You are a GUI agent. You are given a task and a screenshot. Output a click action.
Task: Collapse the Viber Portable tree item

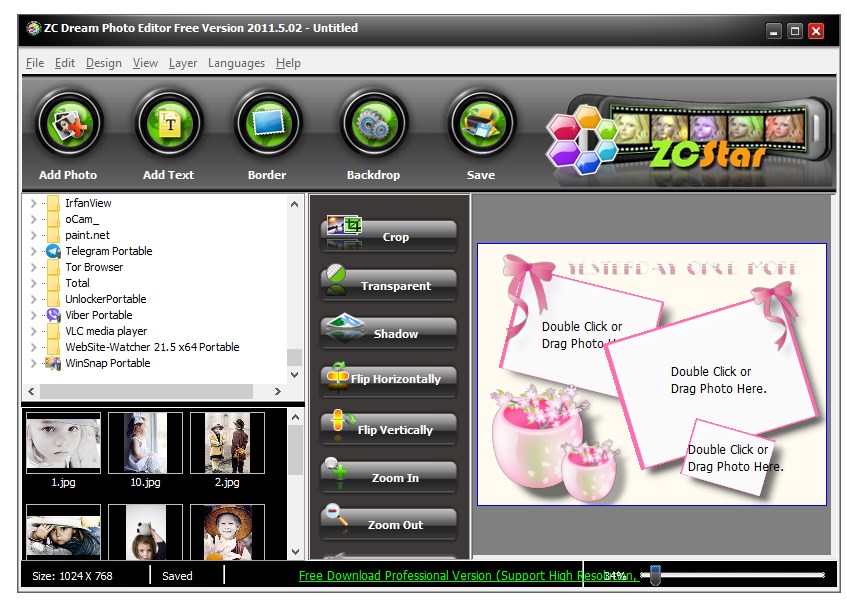pos(32,315)
